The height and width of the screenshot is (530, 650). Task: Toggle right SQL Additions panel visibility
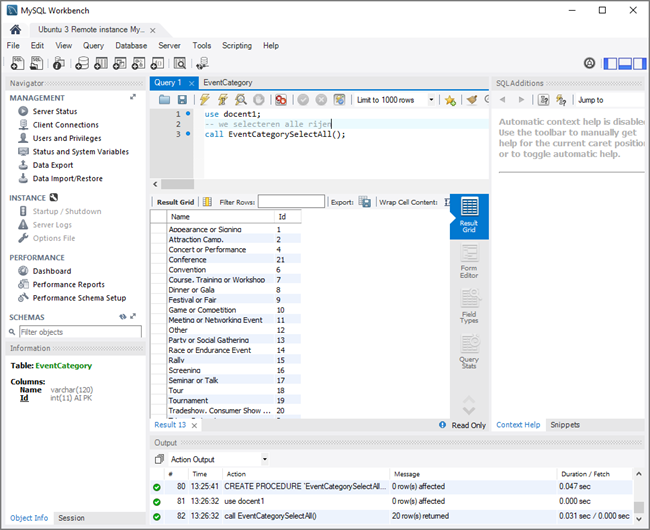639,63
